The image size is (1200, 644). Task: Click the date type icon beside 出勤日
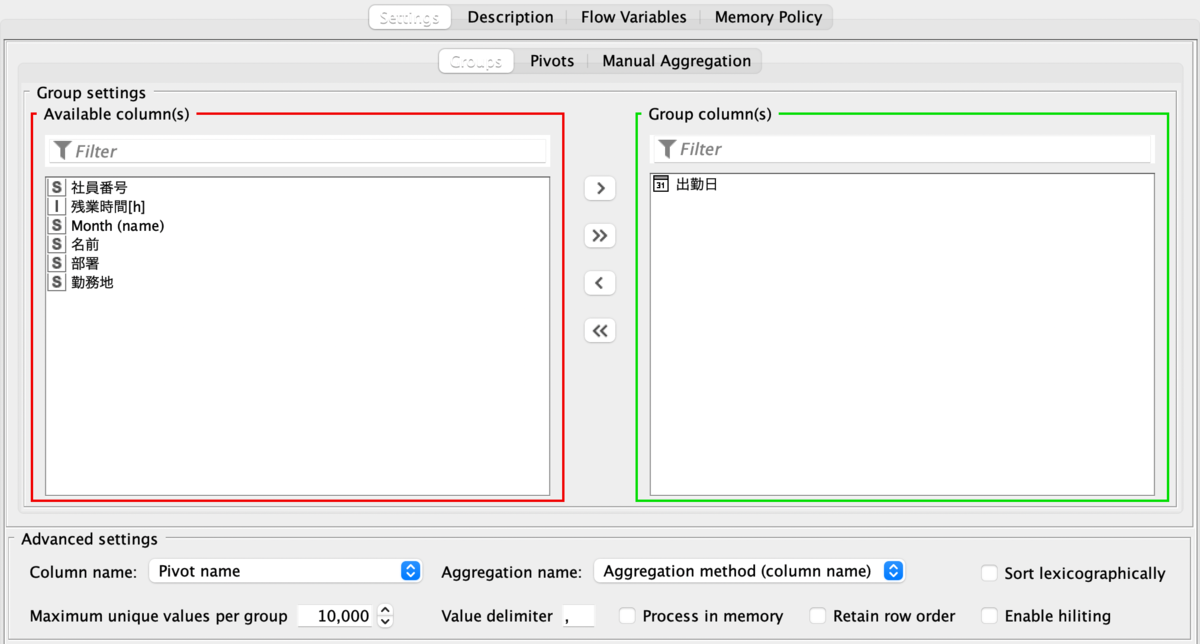click(661, 184)
